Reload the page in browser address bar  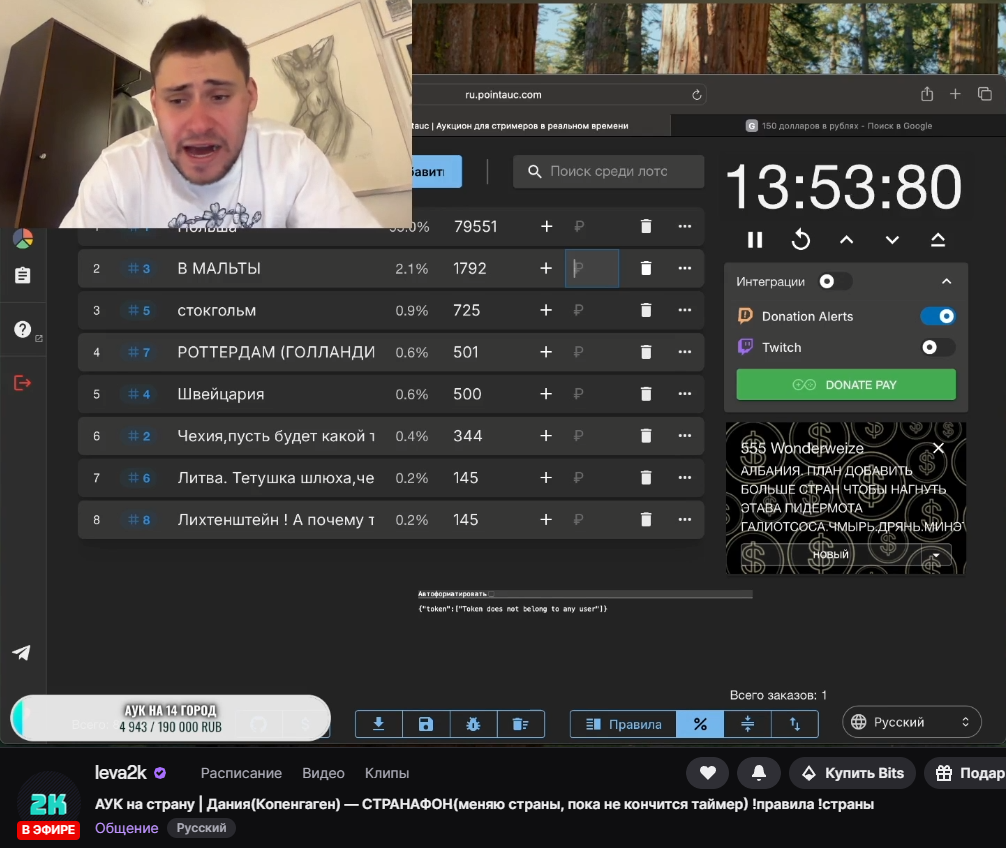pyautogui.click(x=697, y=95)
